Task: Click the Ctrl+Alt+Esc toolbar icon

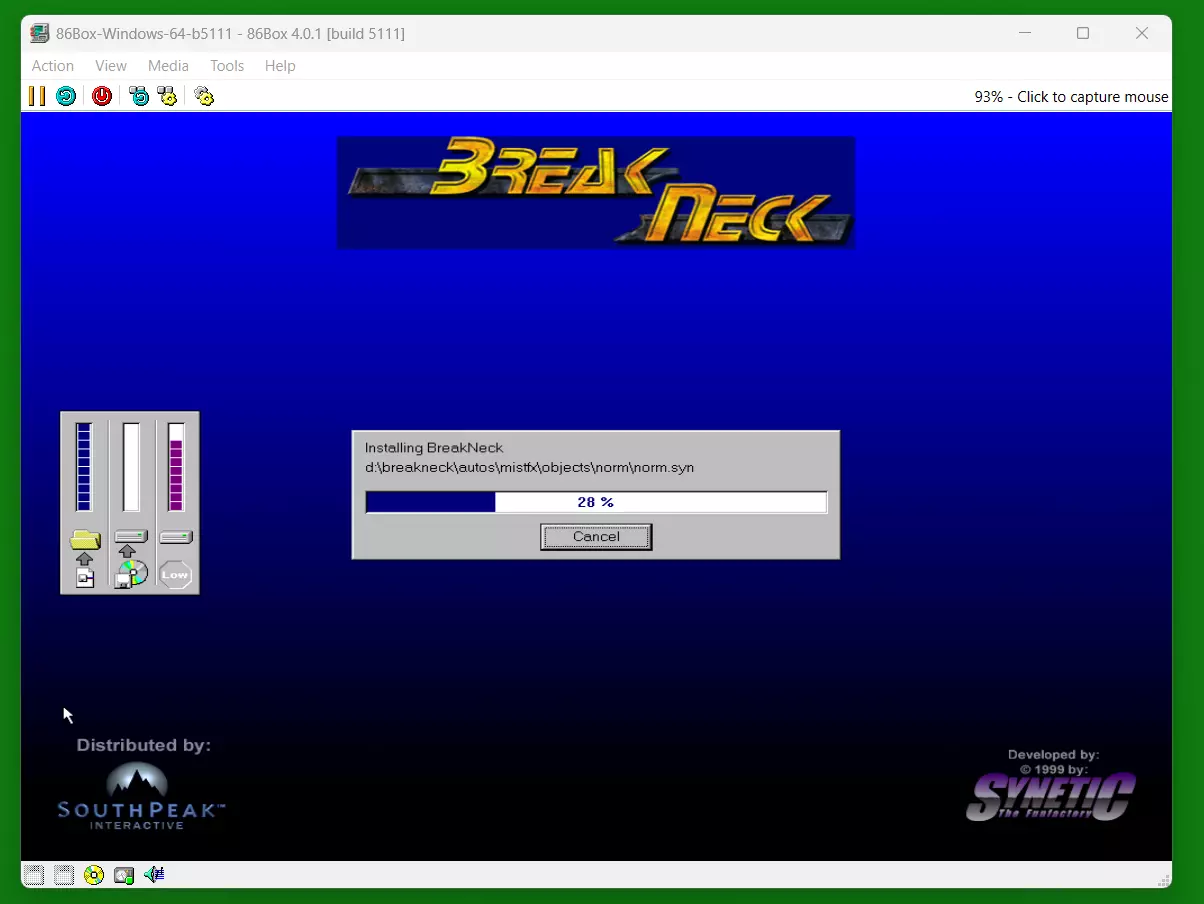Action: click(167, 96)
